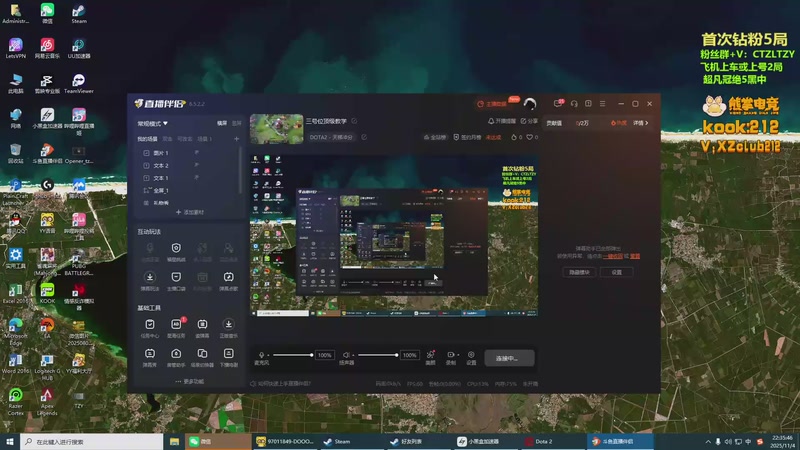800x450 pixels.
Task: Open the 正版音乐 tool
Action: click(x=228, y=328)
